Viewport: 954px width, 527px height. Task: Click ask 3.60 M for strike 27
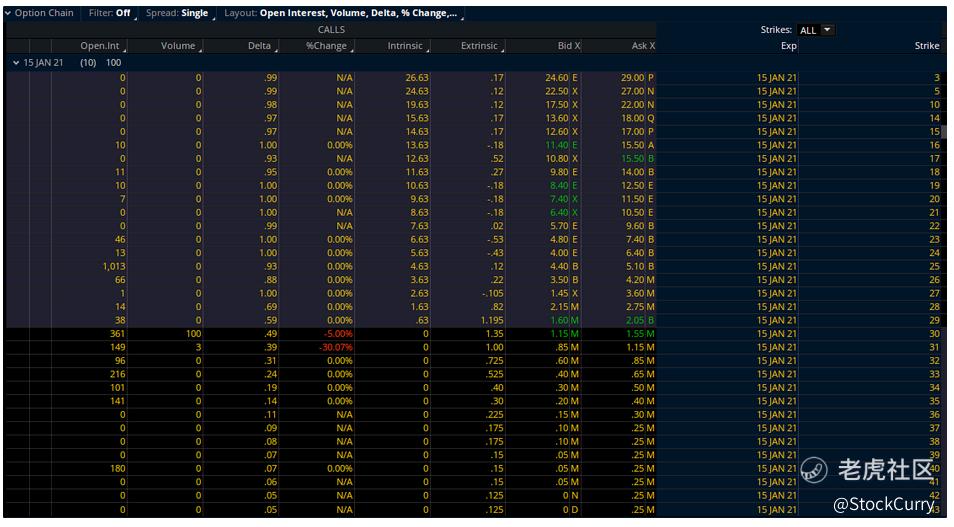point(639,293)
